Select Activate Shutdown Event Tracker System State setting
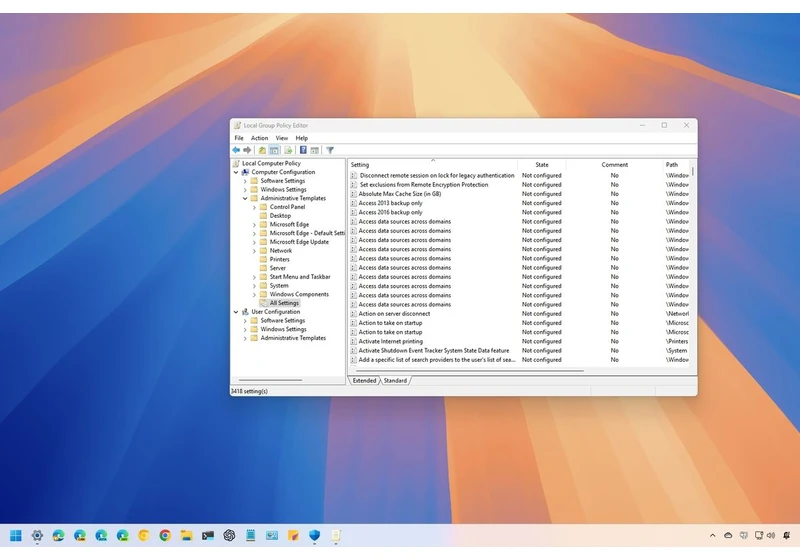The height and width of the screenshot is (560, 800). point(434,350)
